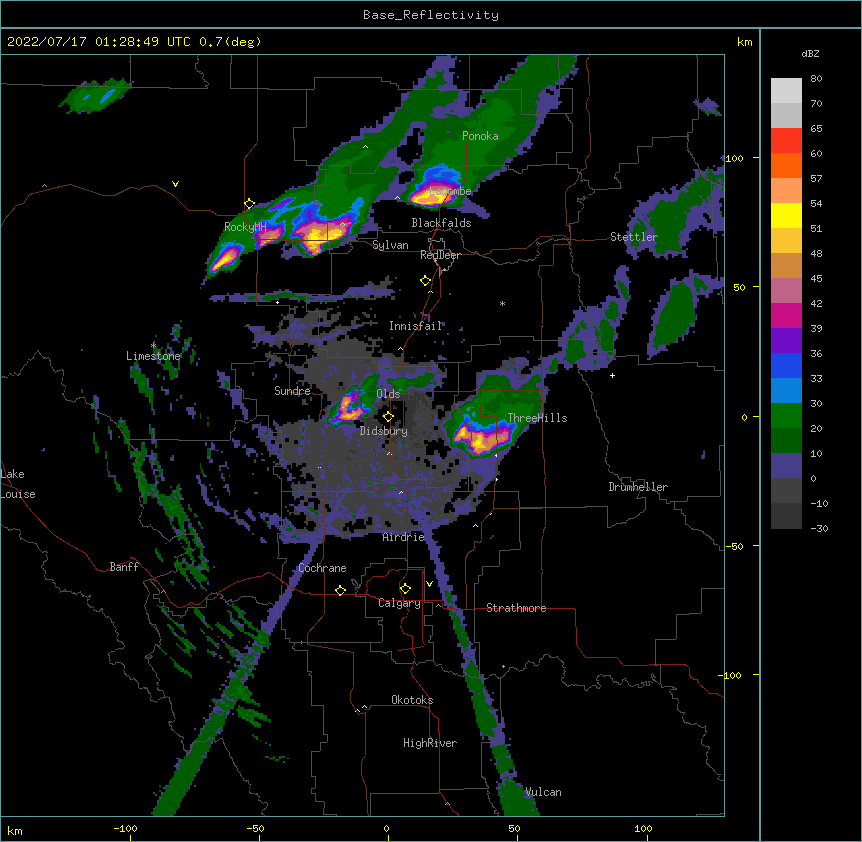Click the Limestone label
The image size is (862, 842).
[x=153, y=356]
